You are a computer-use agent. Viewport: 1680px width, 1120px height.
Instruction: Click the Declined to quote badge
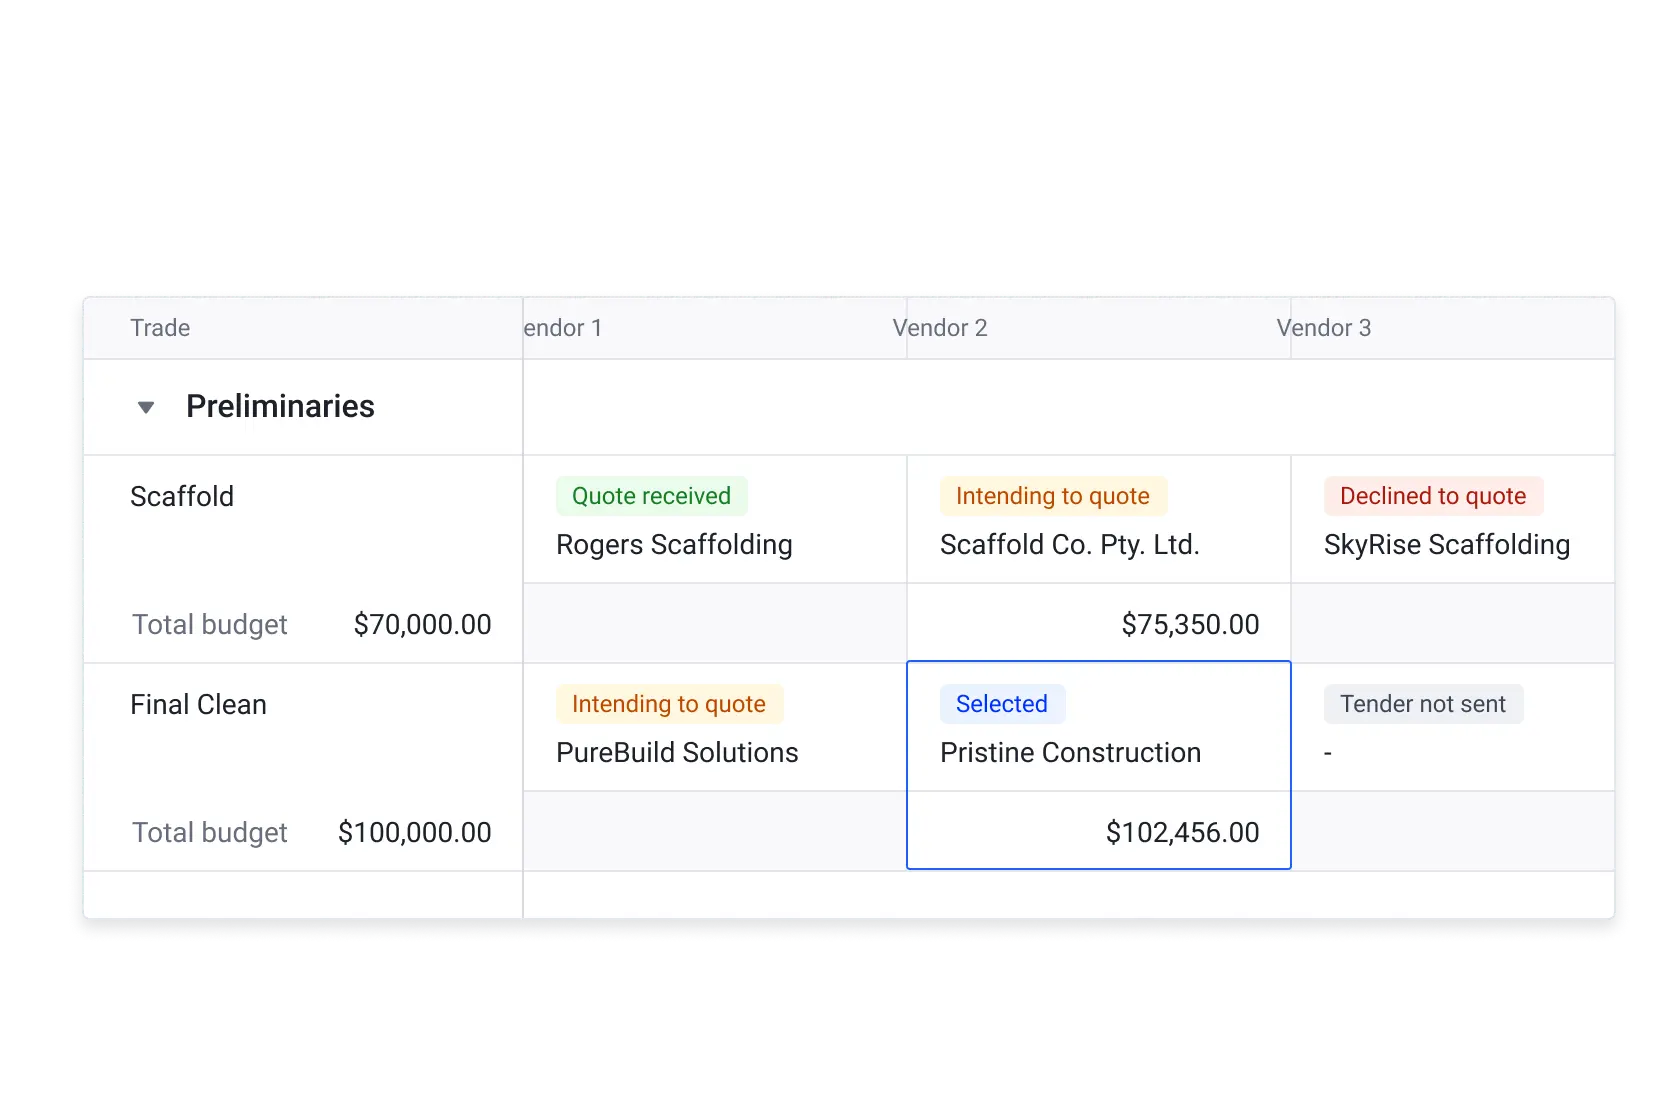pos(1433,496)
